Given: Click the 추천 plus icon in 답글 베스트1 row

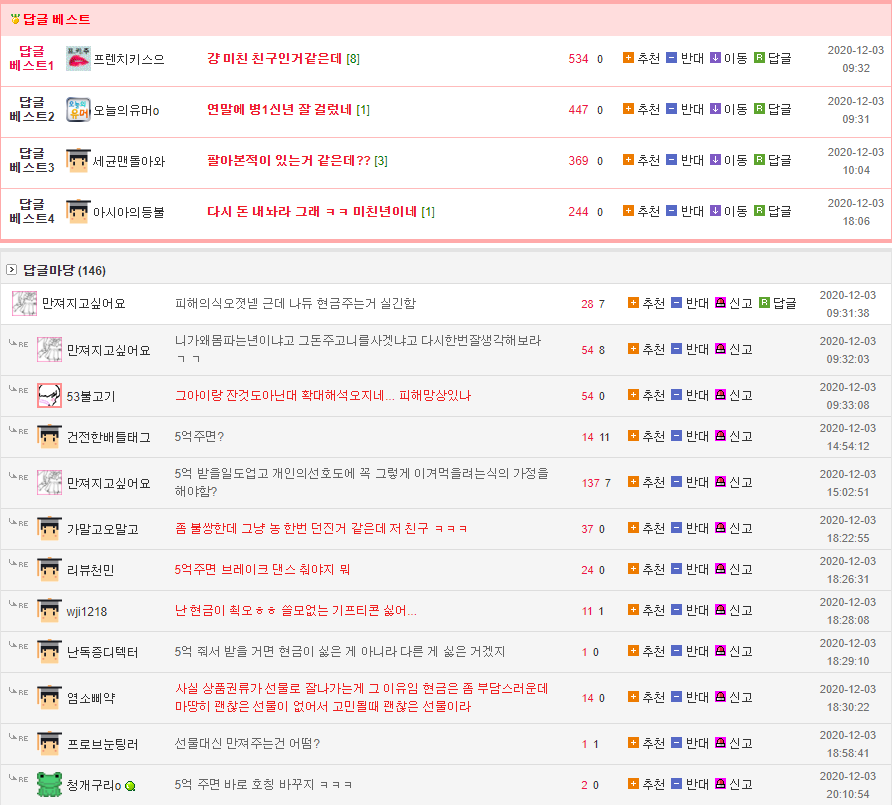Looking at the screenshot, I should (x=628, y=58).
